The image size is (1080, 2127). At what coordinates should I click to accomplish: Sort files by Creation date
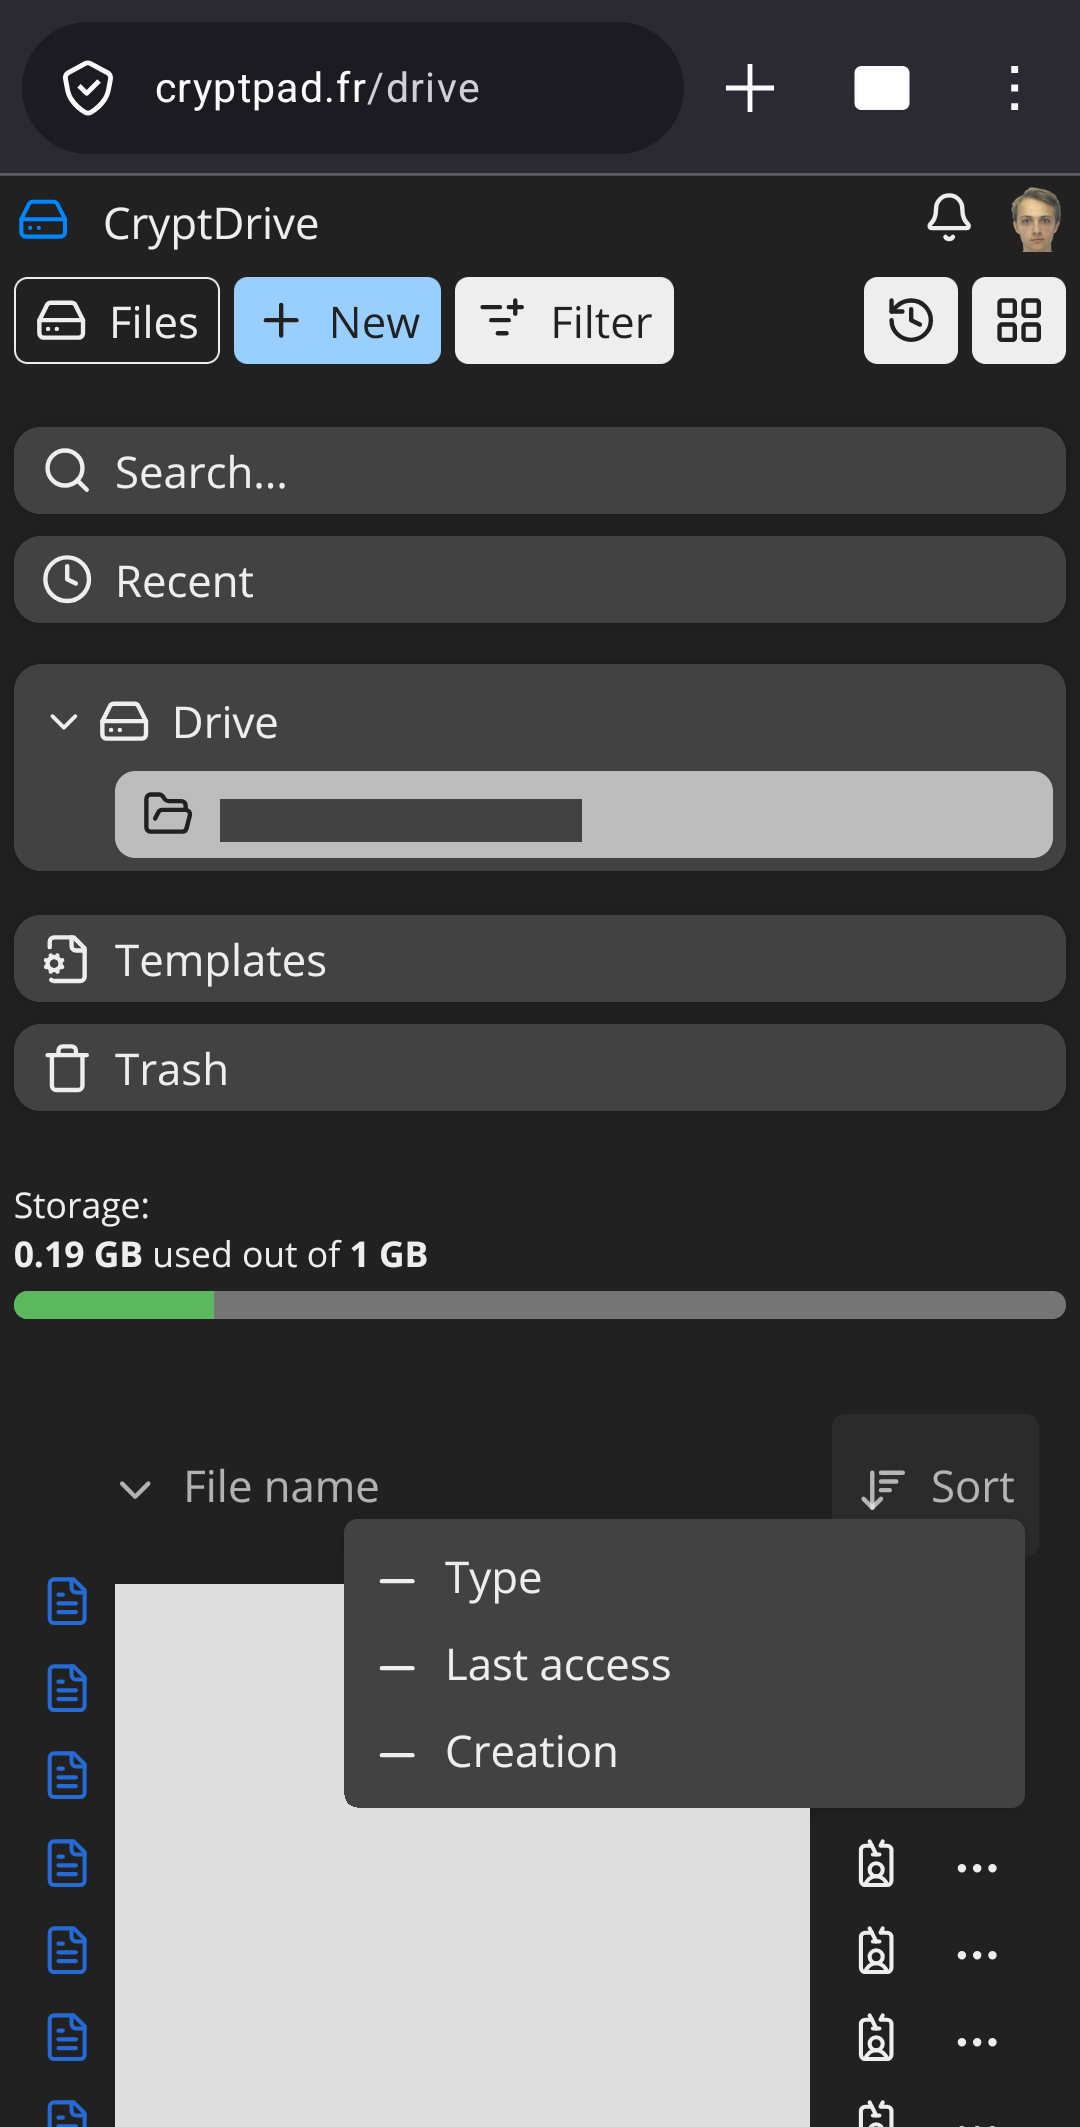(x=531, y=1753)
